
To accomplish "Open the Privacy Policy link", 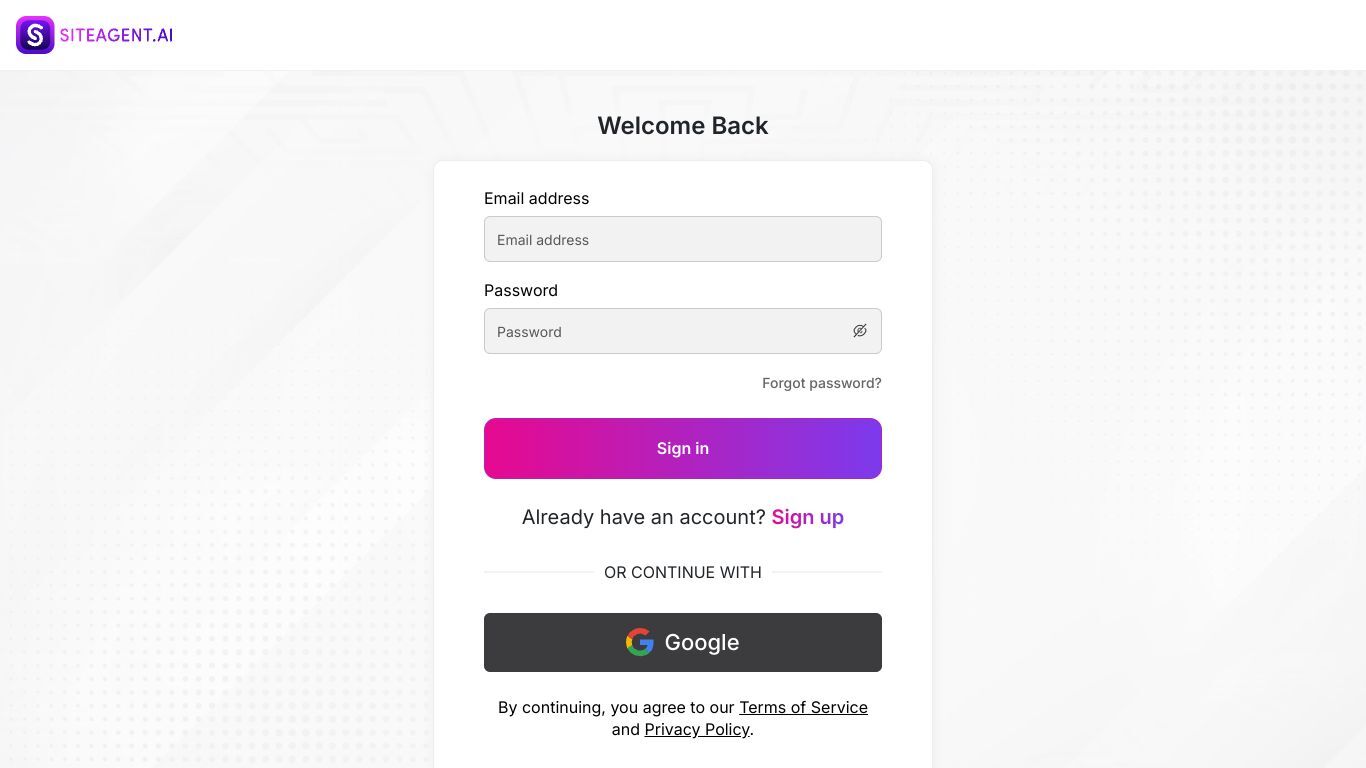I will click(697, 729).
